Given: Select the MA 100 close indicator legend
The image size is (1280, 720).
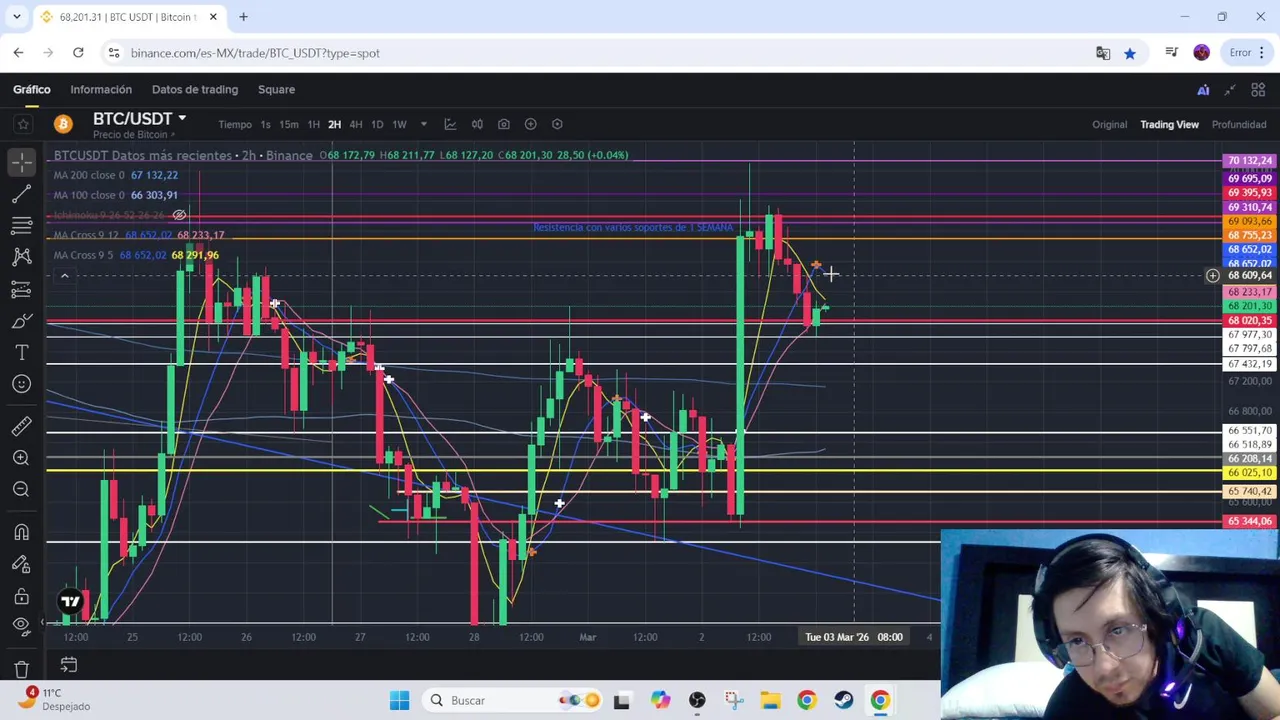Looking at the screenshot, I should click(115, 195).
